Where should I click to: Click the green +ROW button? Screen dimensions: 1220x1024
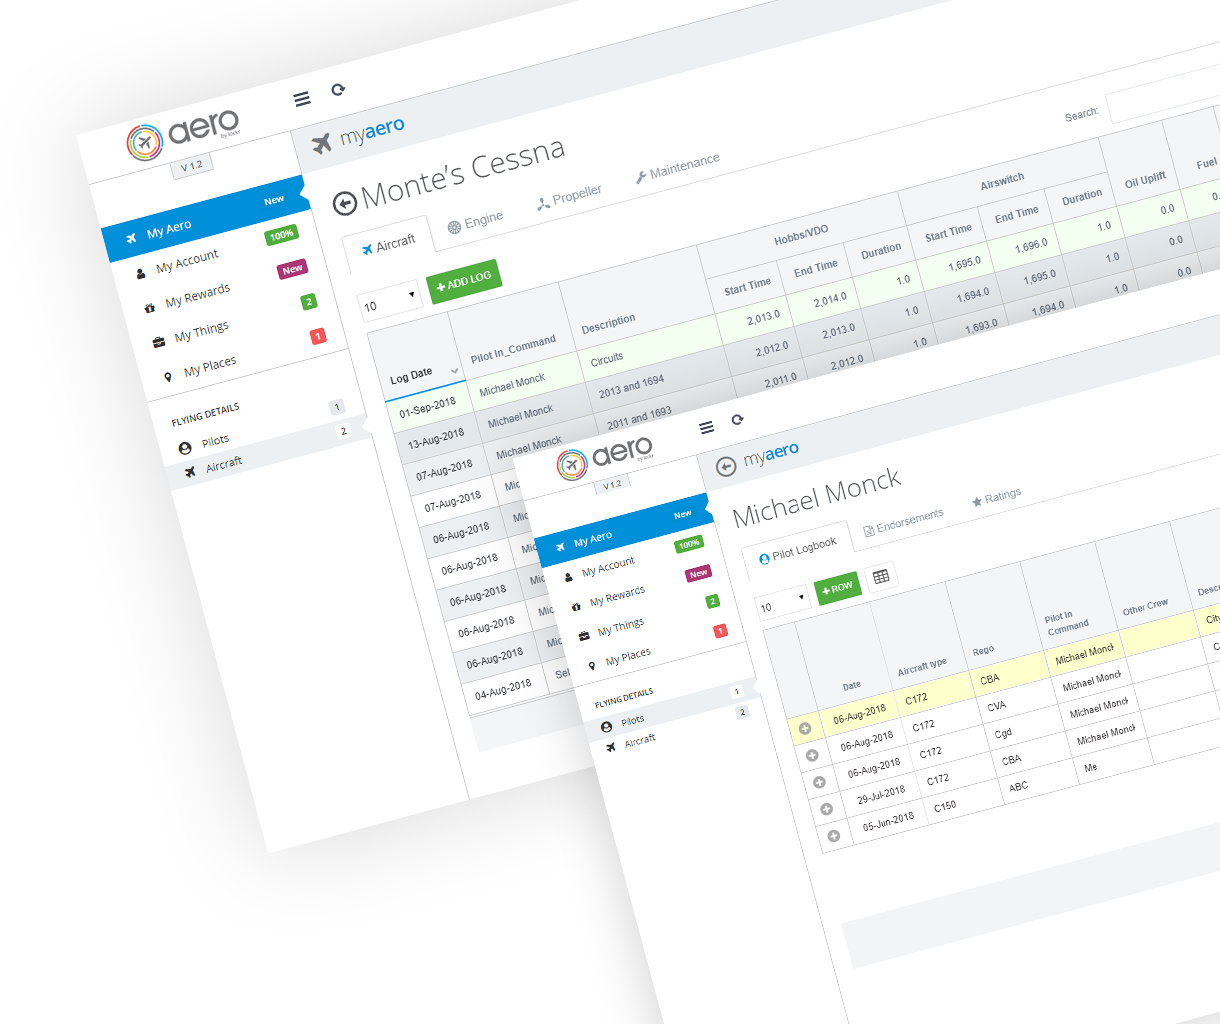[x=838, y=588]
